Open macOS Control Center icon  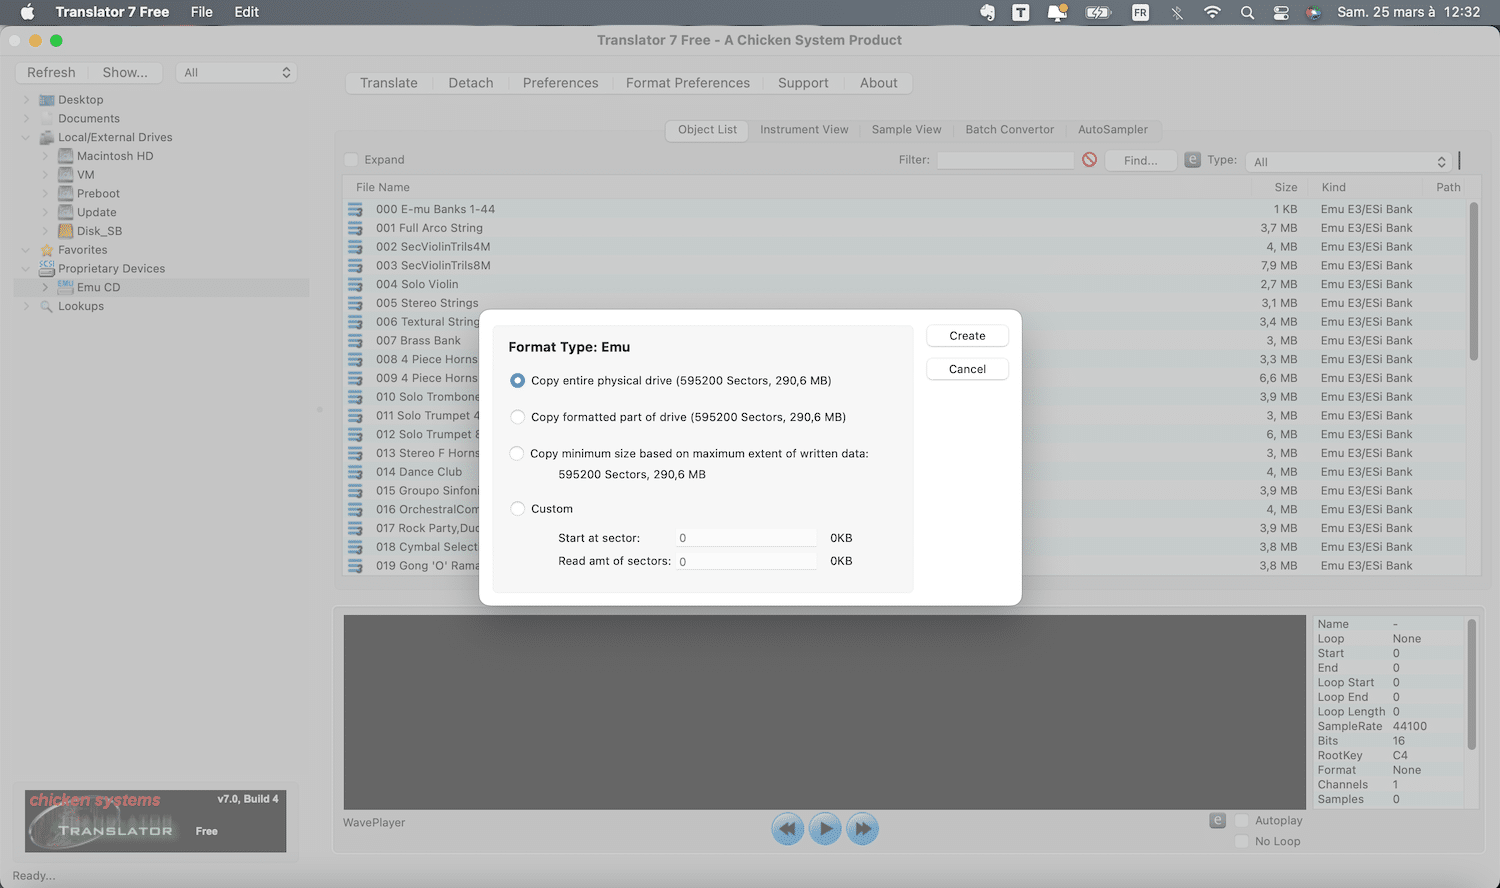point(1281,12)
